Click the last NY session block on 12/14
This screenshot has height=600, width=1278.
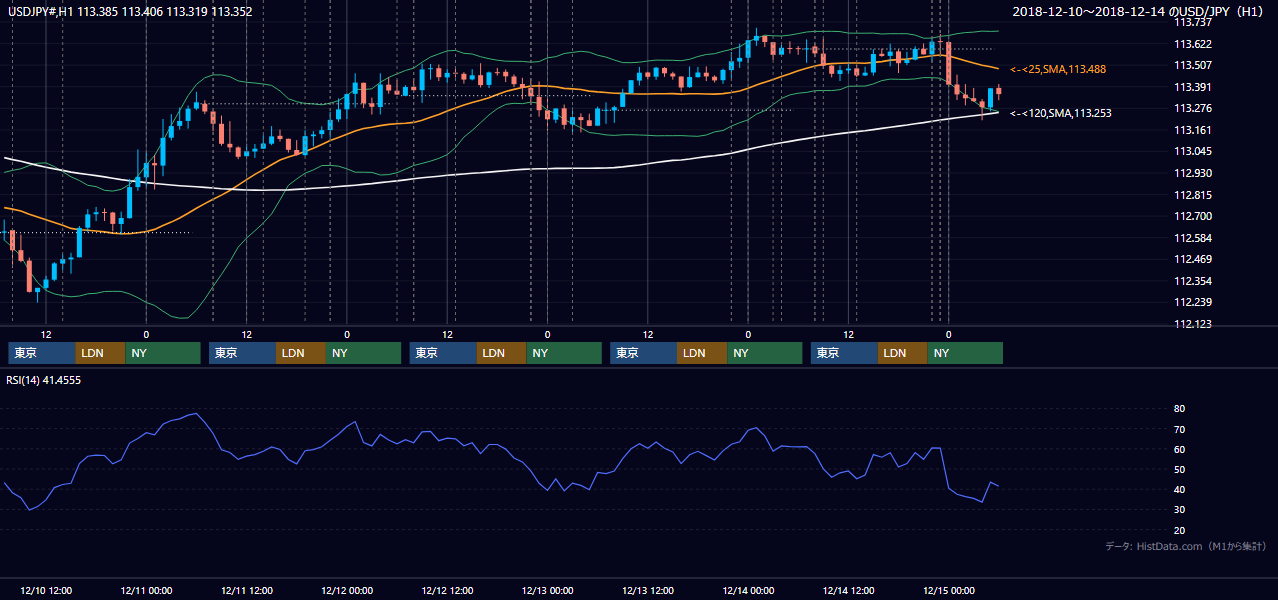tap(965, 353)
